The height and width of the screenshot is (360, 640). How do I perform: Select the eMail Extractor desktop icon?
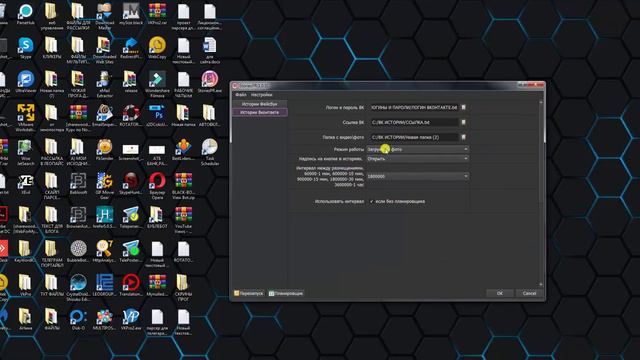point(104,84)
